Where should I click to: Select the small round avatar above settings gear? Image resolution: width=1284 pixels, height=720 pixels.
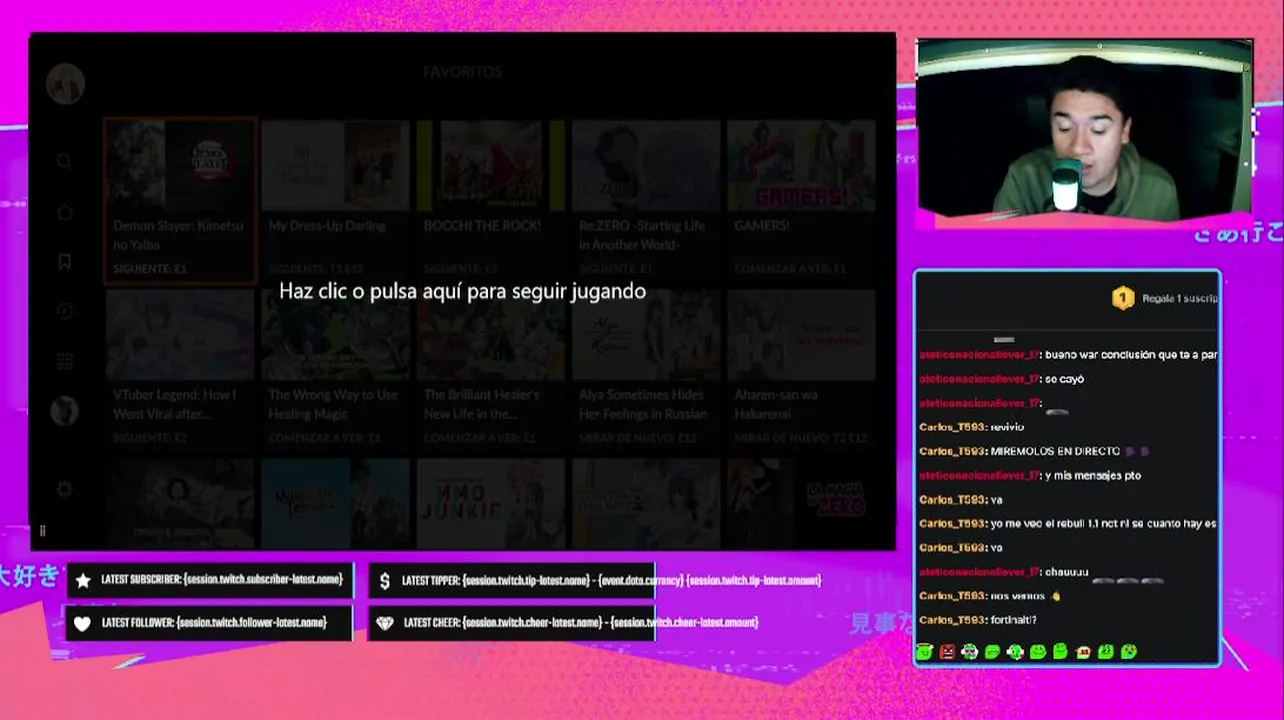coord(64,411)
